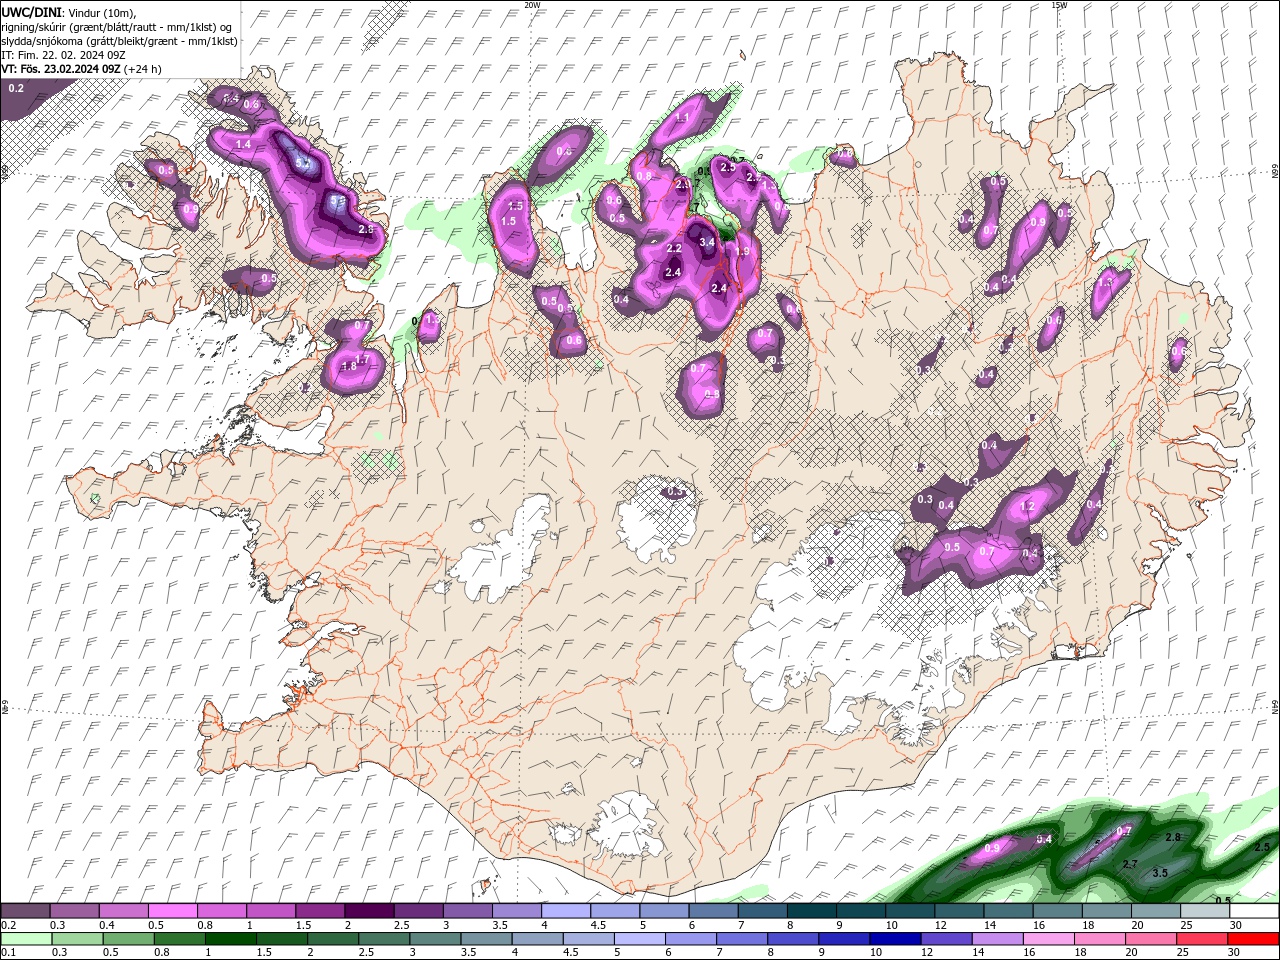Click the darkest green 1 rain scale swatch
This screenshot has height=960, width=1280.
click(x=231, y=939)
